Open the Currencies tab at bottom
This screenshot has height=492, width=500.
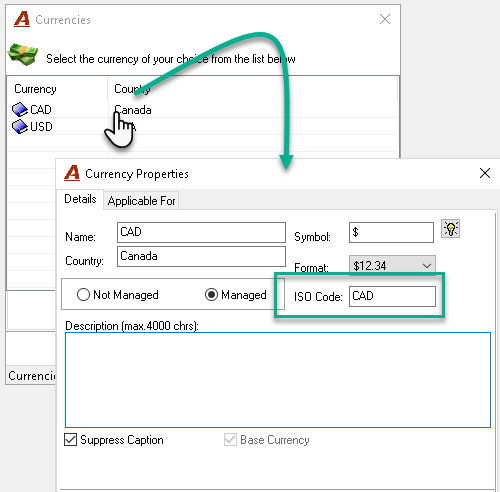click(31, 376)
